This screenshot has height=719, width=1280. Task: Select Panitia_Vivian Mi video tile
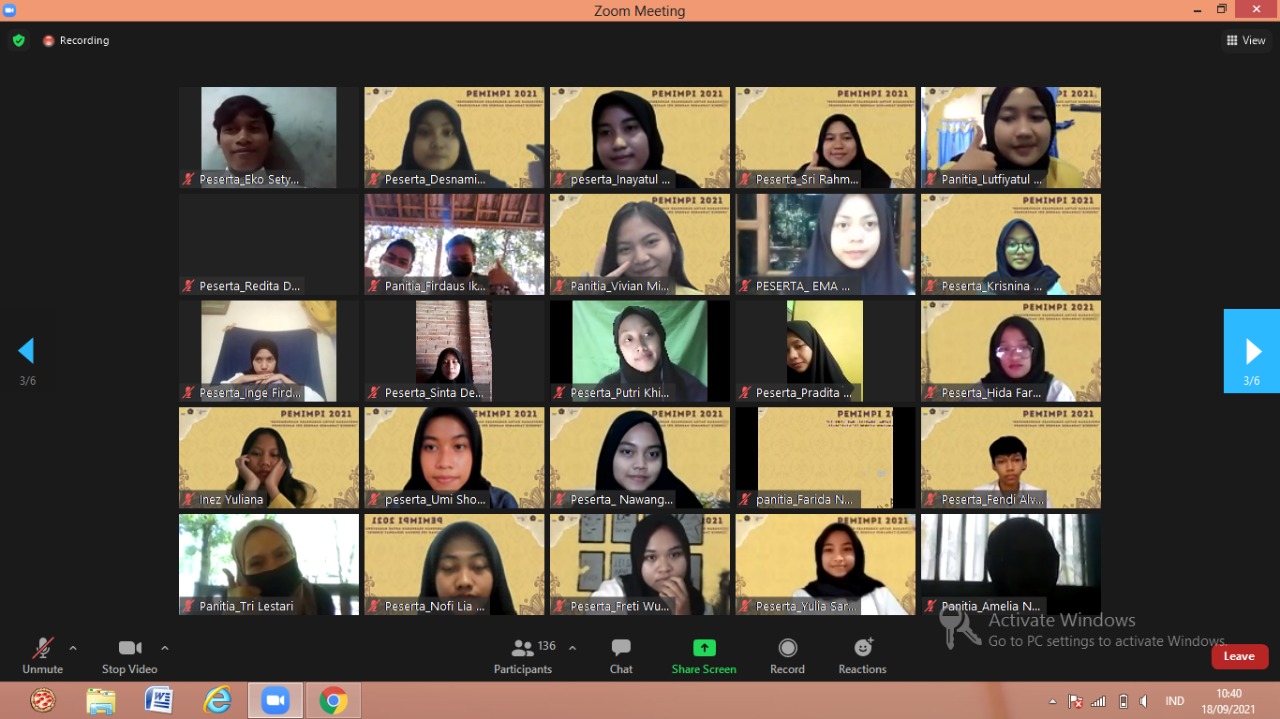640,244
